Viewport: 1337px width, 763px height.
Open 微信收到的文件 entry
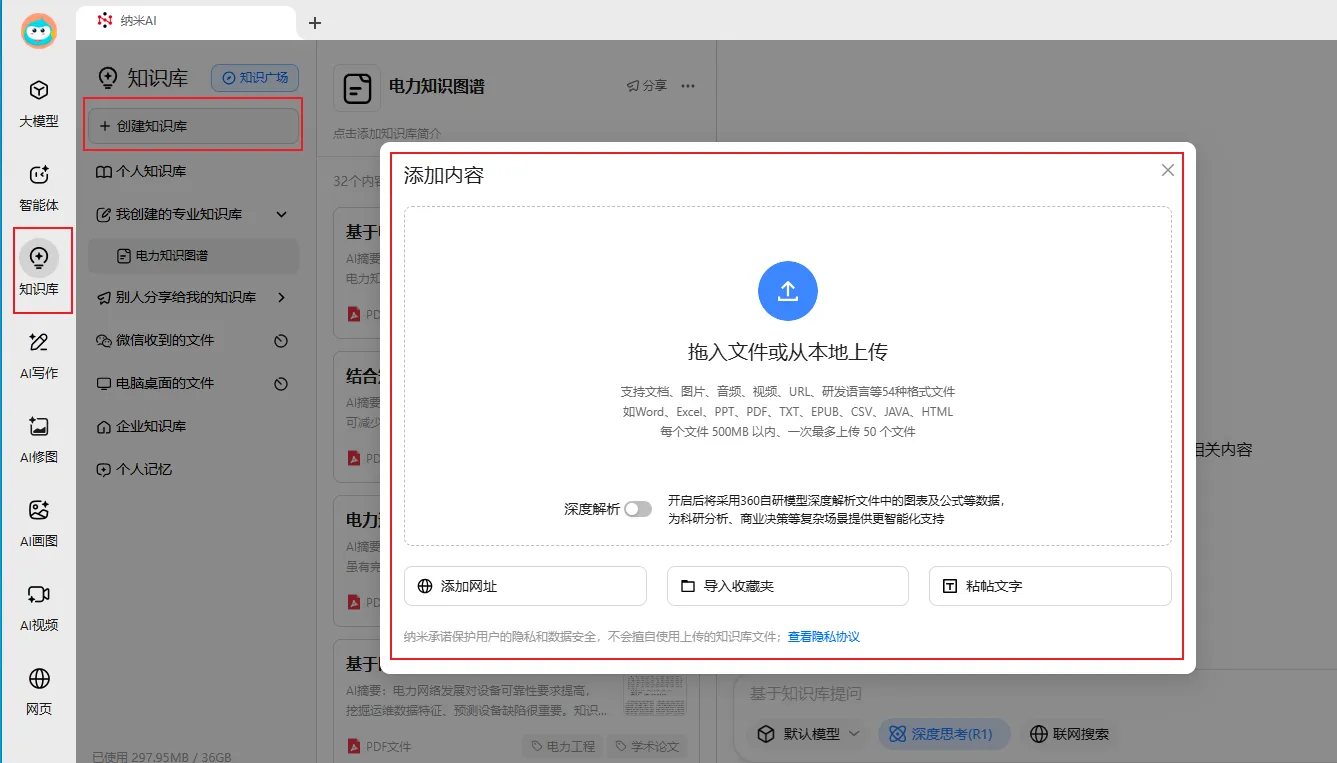[x=165, y=340]
